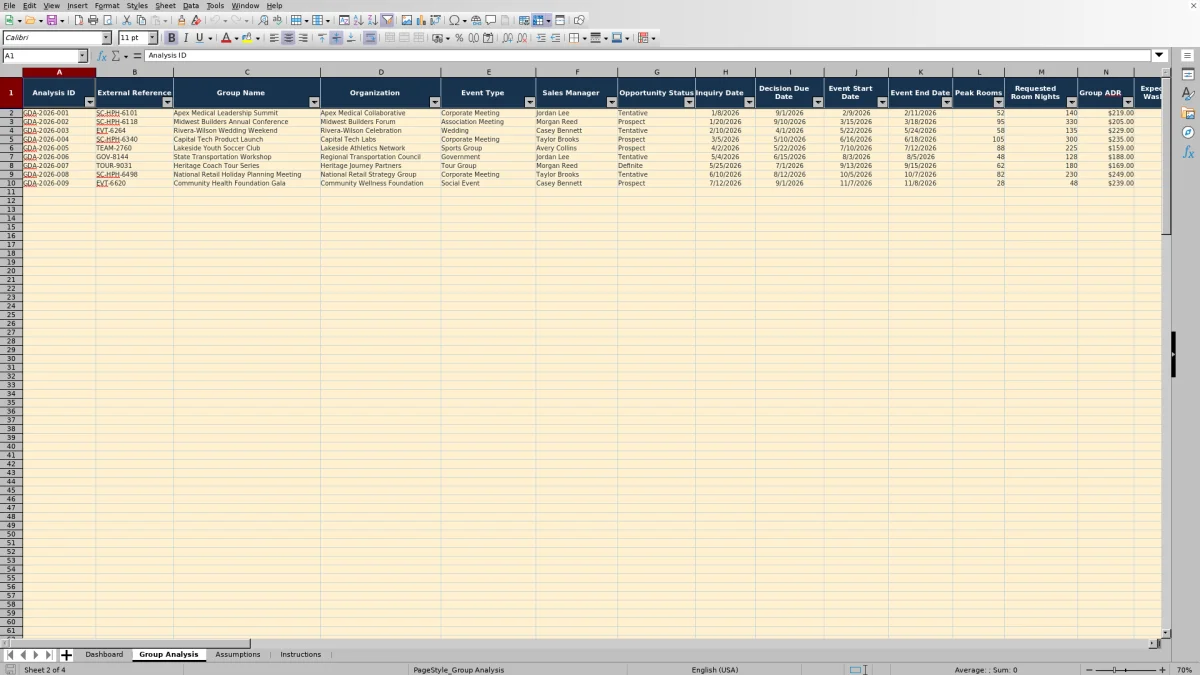Image resolution: width=1200 pixels, height=675 pixels.
Task: Toggle the AutoFilter funnel icon
Action: (387, 20)
